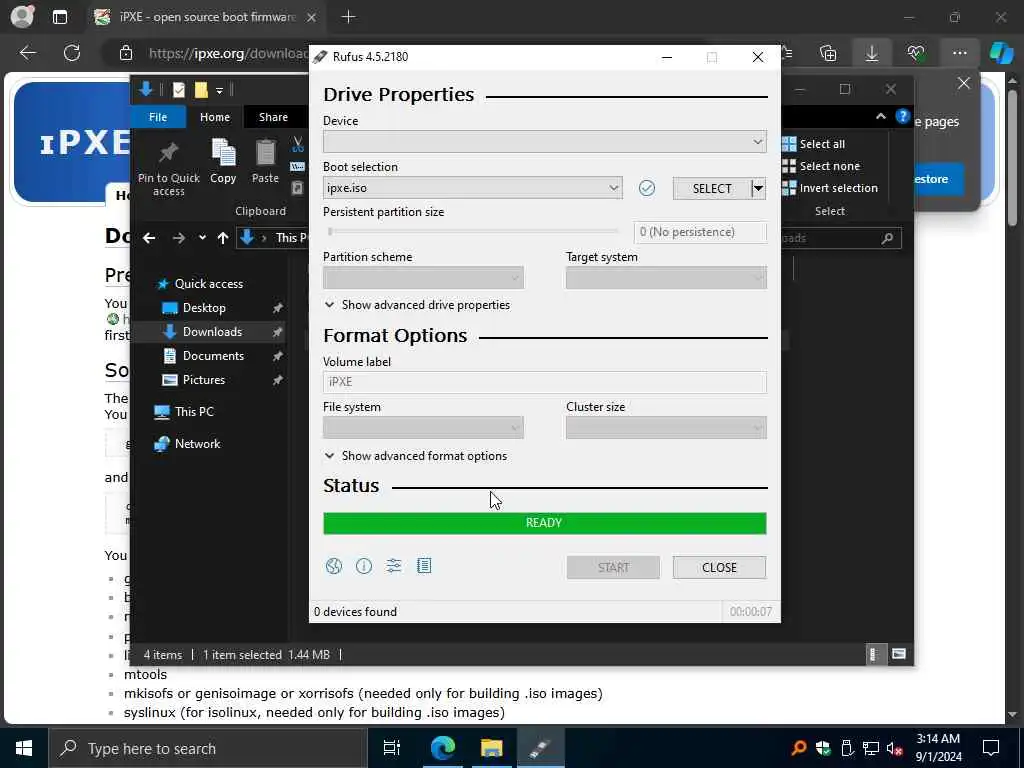Show the Rufus log icon
Screen dimensions: 1024x768
point(424,566)
